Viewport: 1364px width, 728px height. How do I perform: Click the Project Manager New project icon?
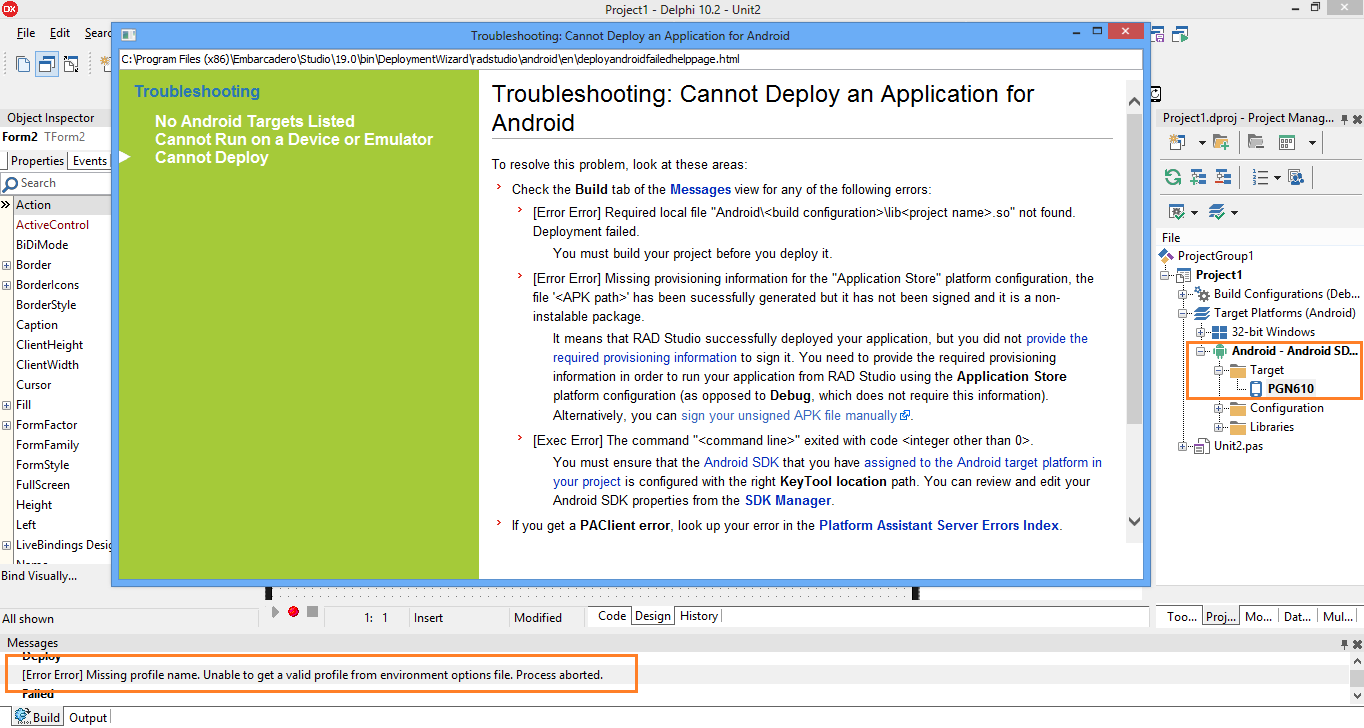point(1175,142)
